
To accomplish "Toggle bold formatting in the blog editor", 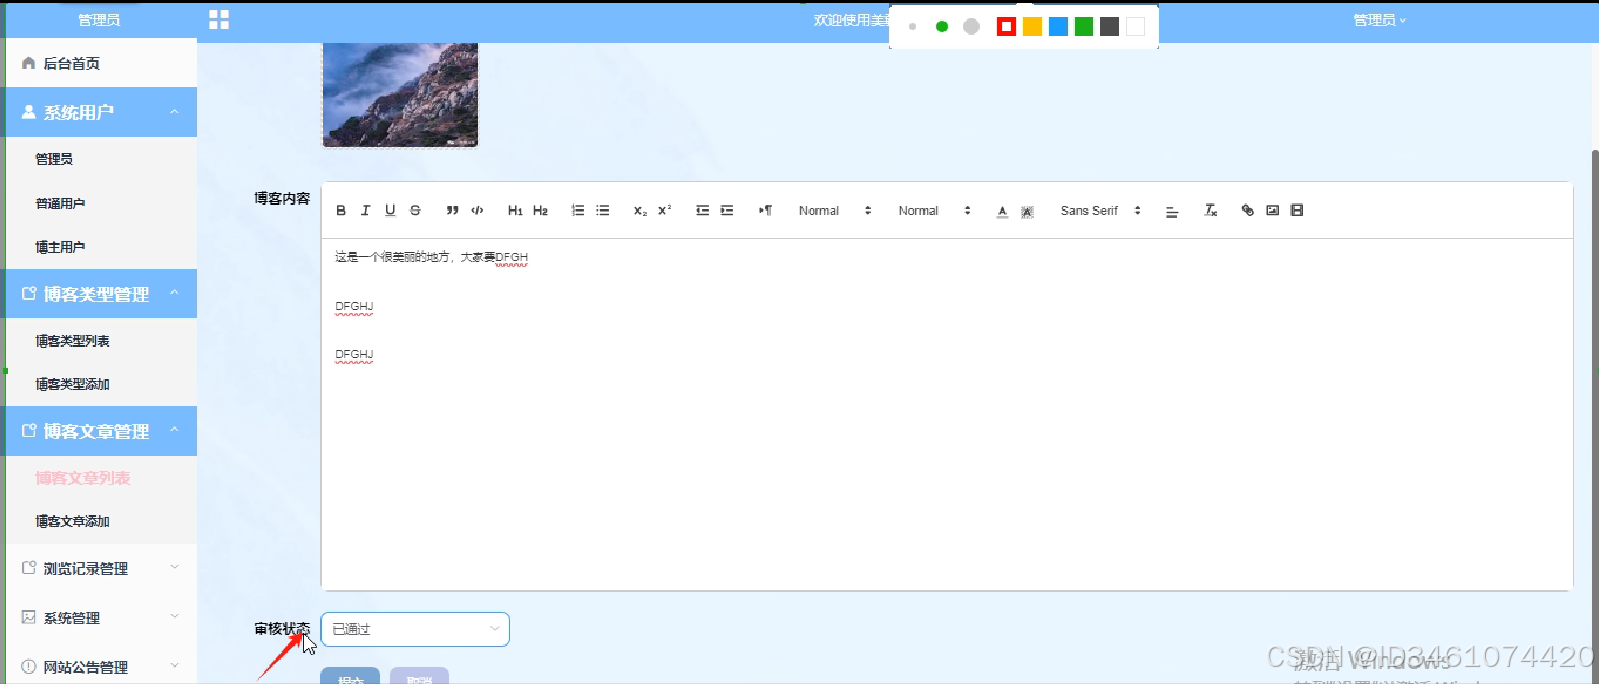I will [x=341, y=211].
